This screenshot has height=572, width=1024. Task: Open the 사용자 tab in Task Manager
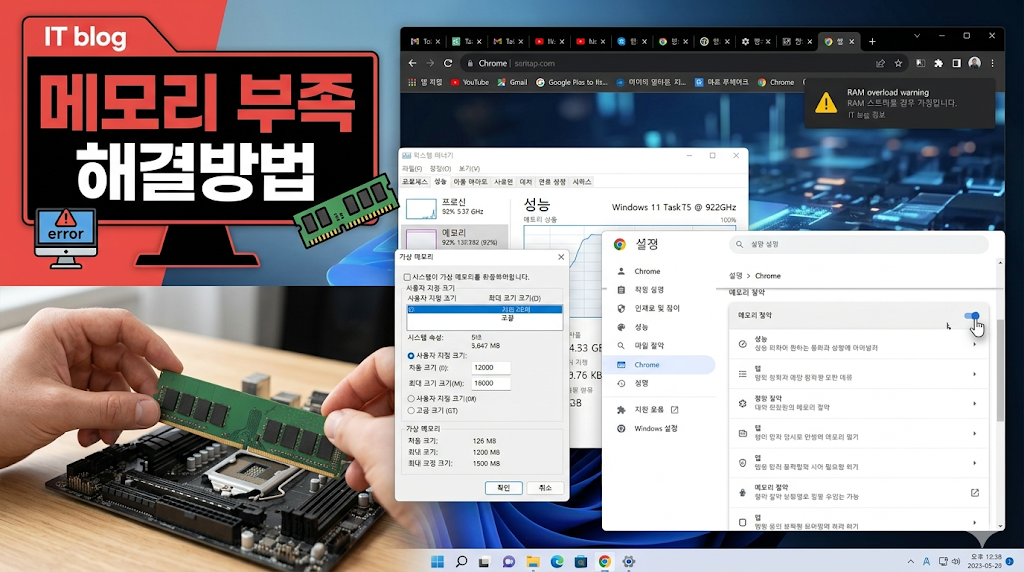[504, 182]
